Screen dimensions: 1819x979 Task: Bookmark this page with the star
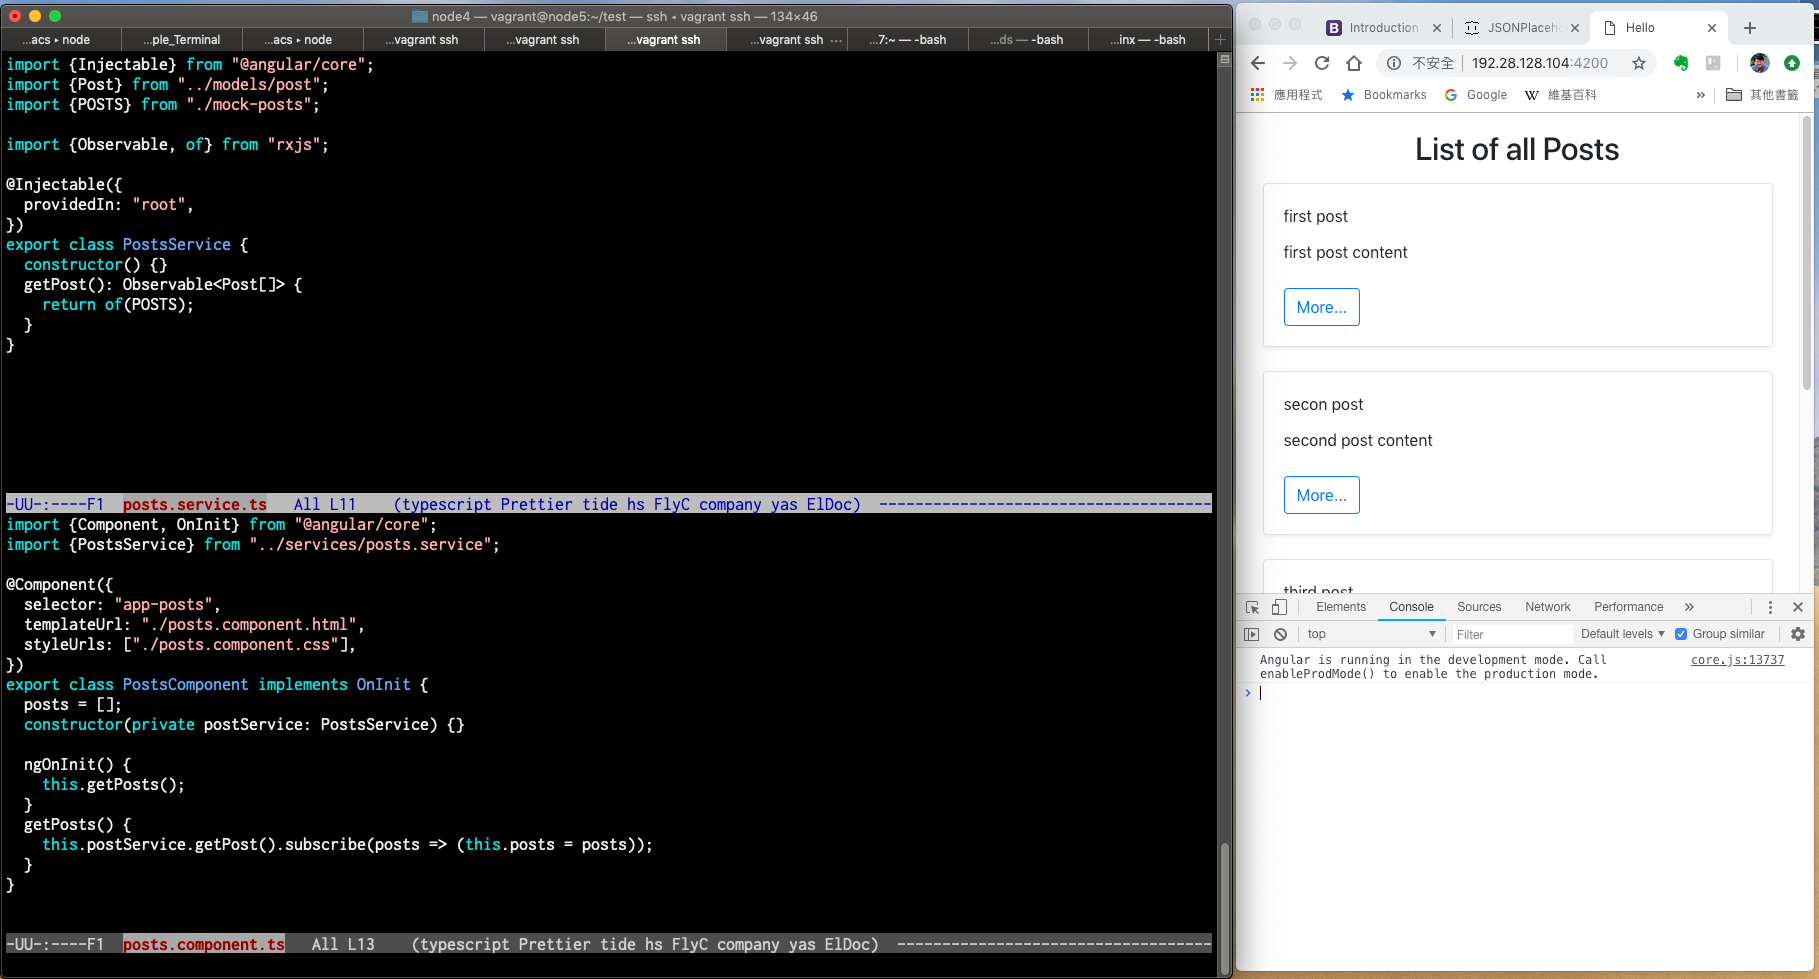pos(1638,63)
